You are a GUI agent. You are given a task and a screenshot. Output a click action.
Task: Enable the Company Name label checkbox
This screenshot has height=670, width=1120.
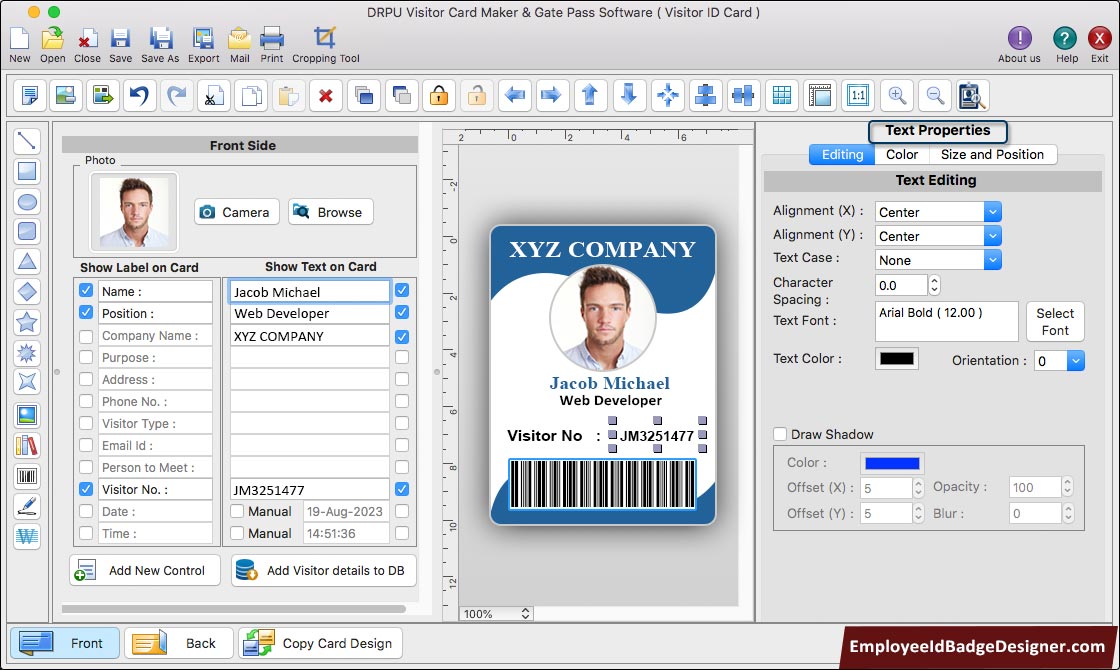pos(86,336)
